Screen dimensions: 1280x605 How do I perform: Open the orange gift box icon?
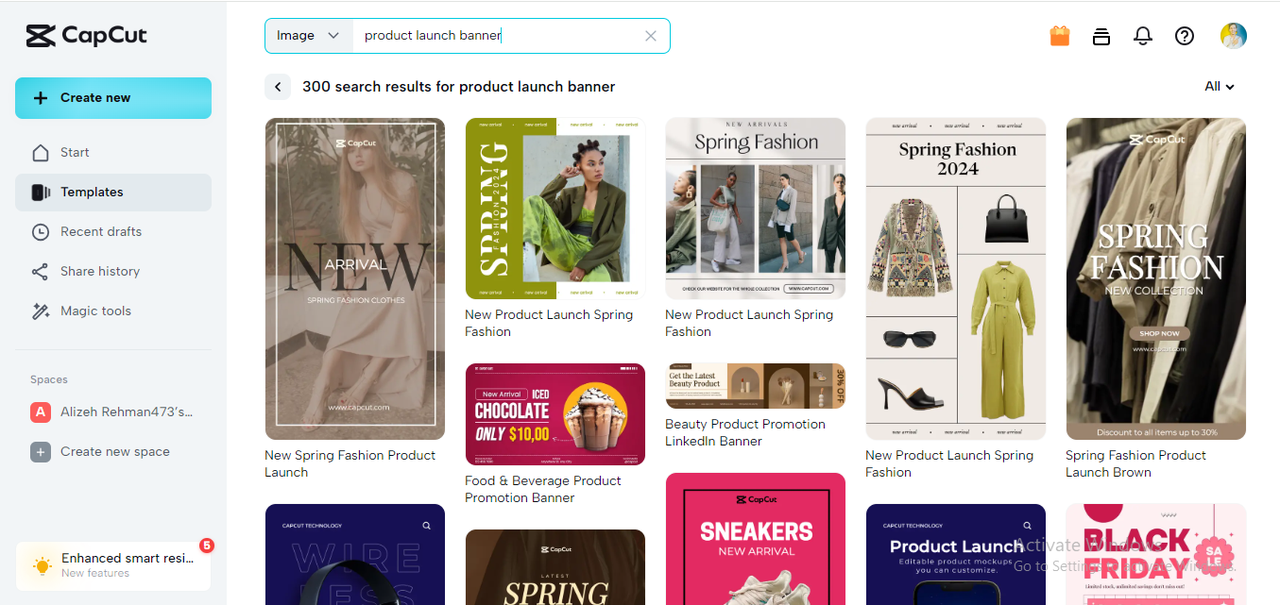tap(1060, 36)
